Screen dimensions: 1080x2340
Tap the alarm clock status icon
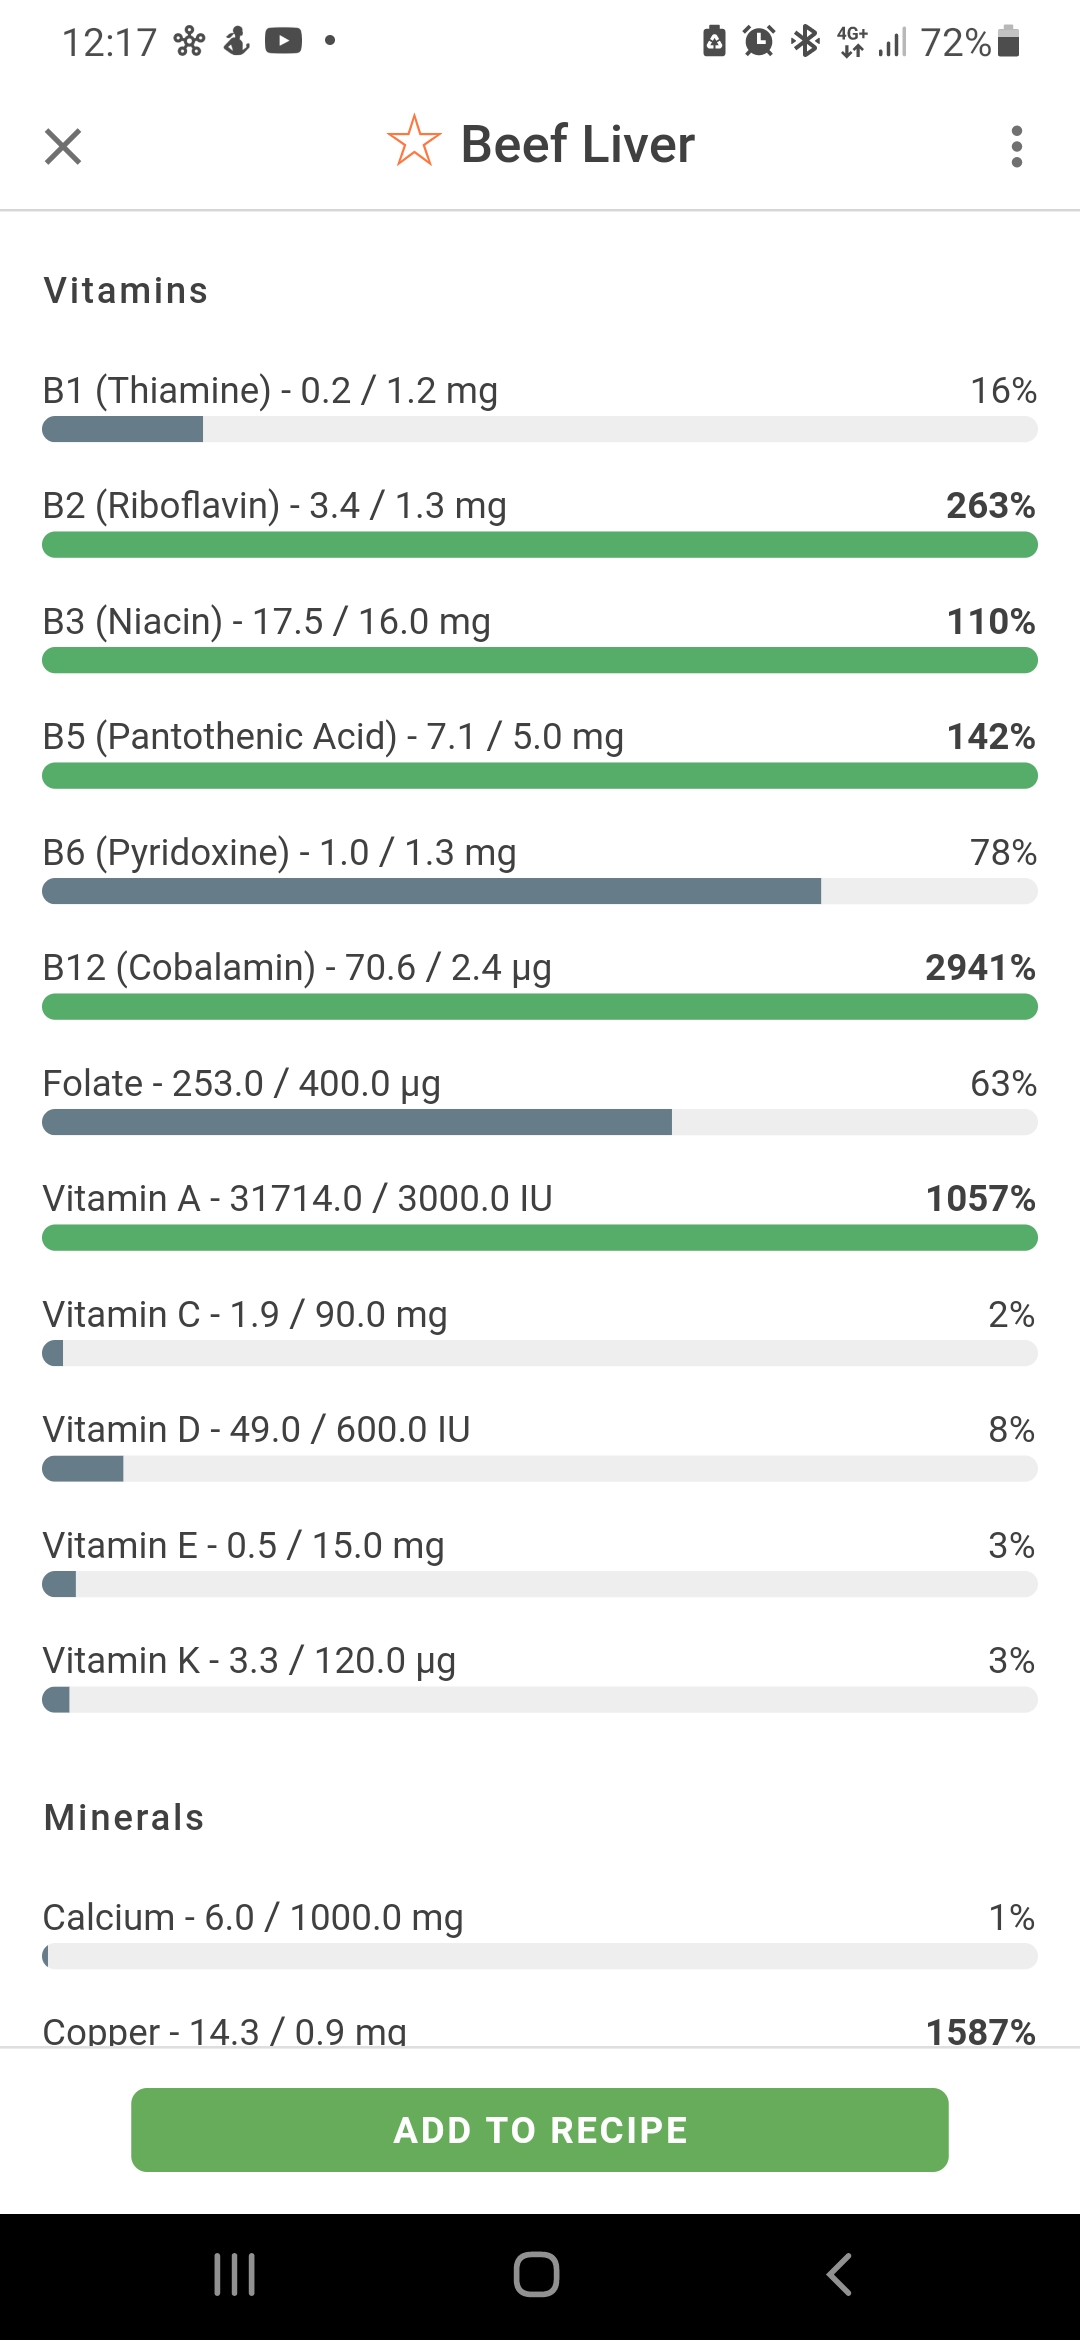pyautogui.click(x=759, y=41)
